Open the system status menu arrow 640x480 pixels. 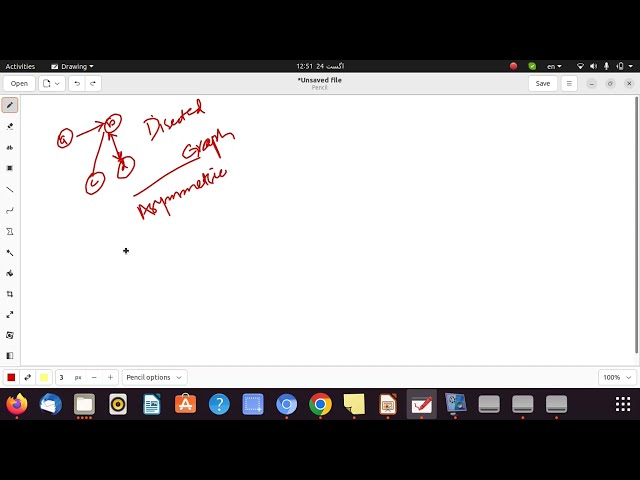pos(631,66)
